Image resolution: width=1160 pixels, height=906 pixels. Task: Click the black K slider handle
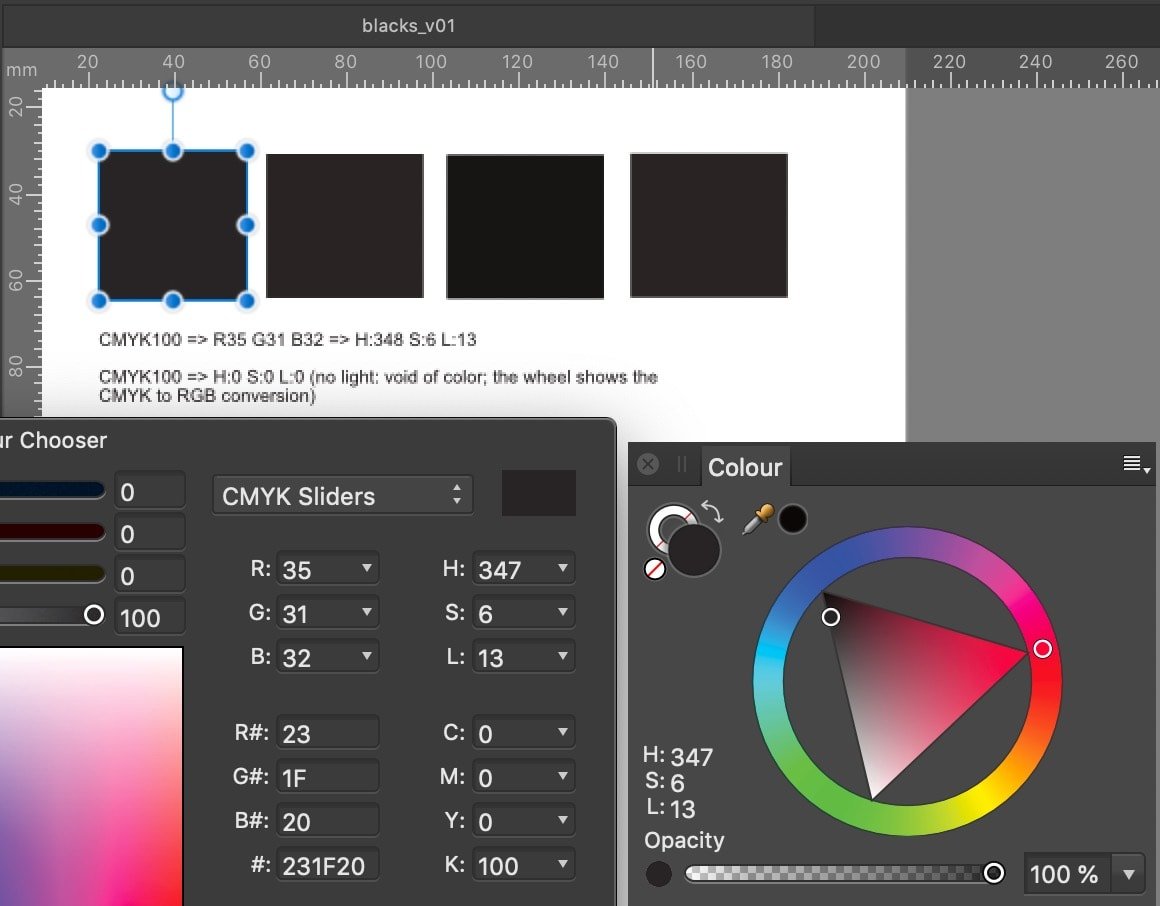click(94, 615)
